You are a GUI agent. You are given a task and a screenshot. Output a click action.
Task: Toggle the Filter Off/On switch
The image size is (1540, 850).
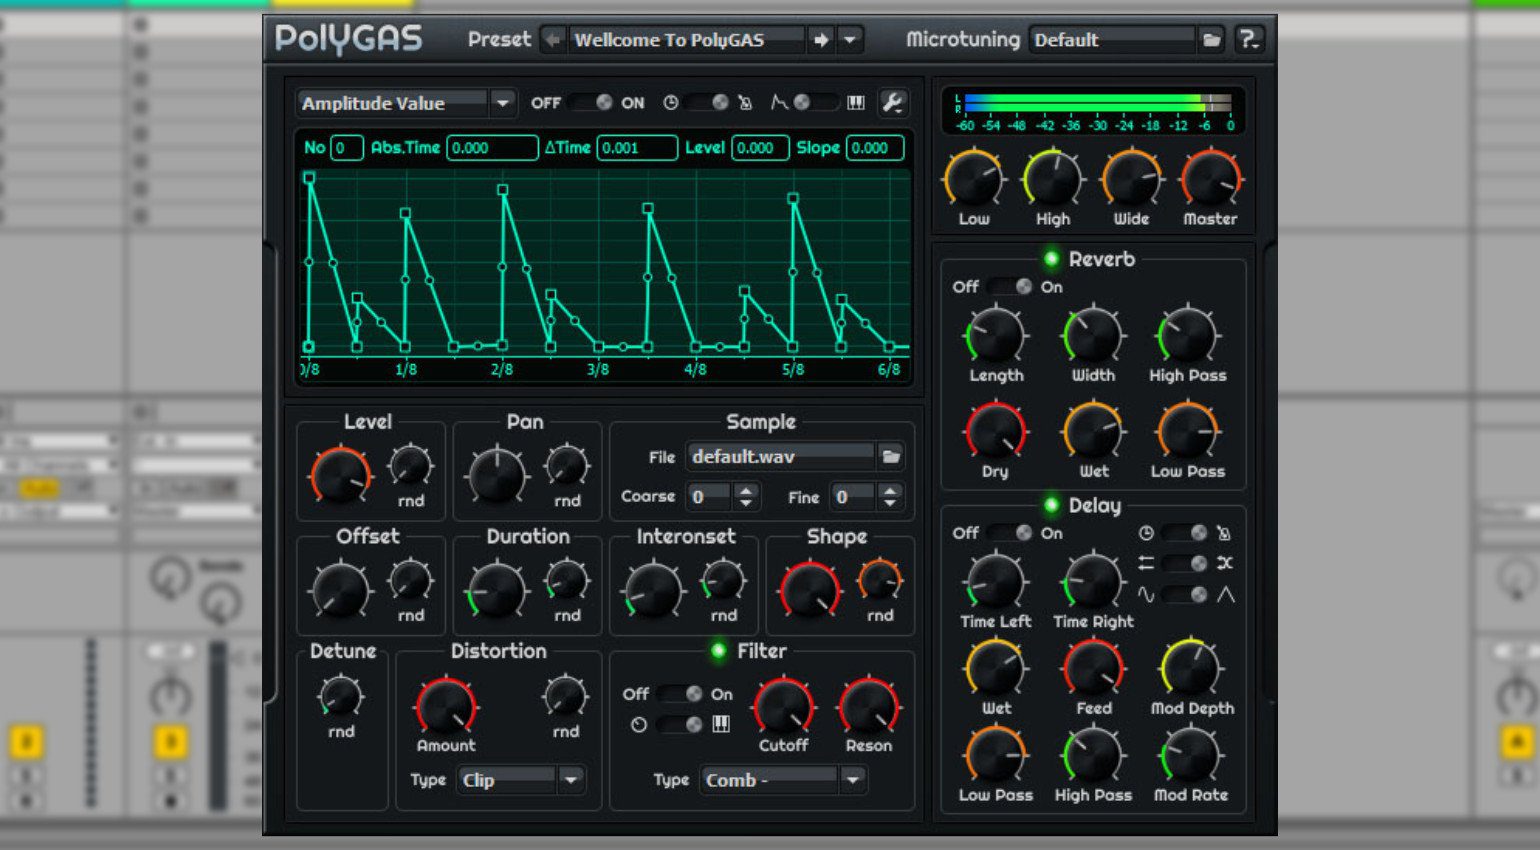coord(680,694)
